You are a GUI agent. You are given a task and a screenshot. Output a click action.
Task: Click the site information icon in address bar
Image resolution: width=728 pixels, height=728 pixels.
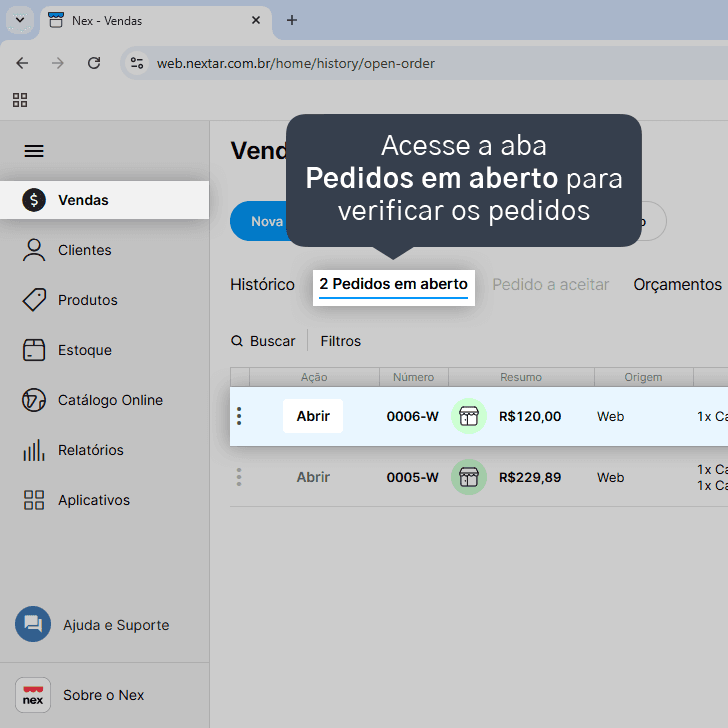coord(136,63)
